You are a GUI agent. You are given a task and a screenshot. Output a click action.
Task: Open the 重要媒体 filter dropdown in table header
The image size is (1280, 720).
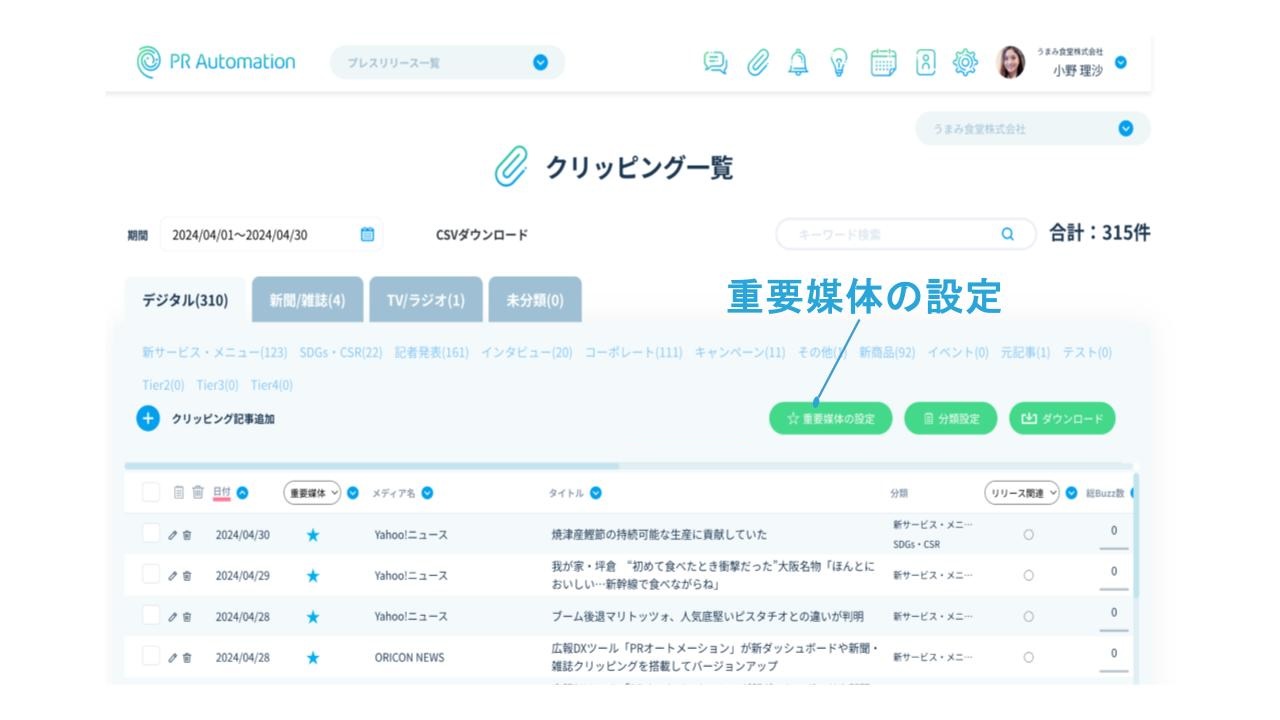(x=312, y=493)
